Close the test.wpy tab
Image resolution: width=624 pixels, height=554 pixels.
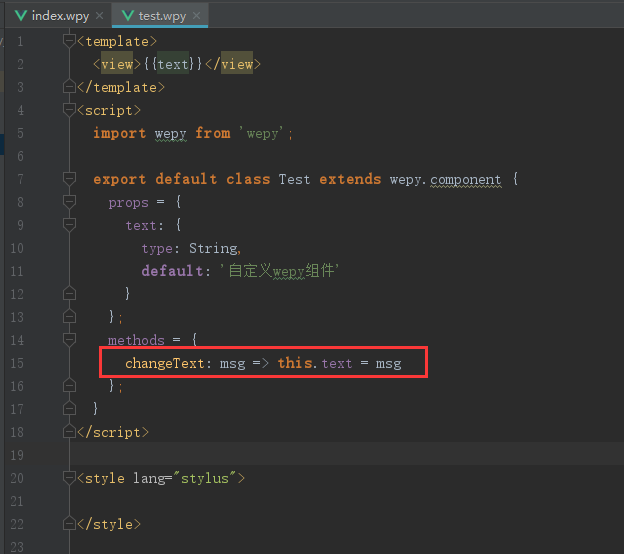tap(196, 16)
